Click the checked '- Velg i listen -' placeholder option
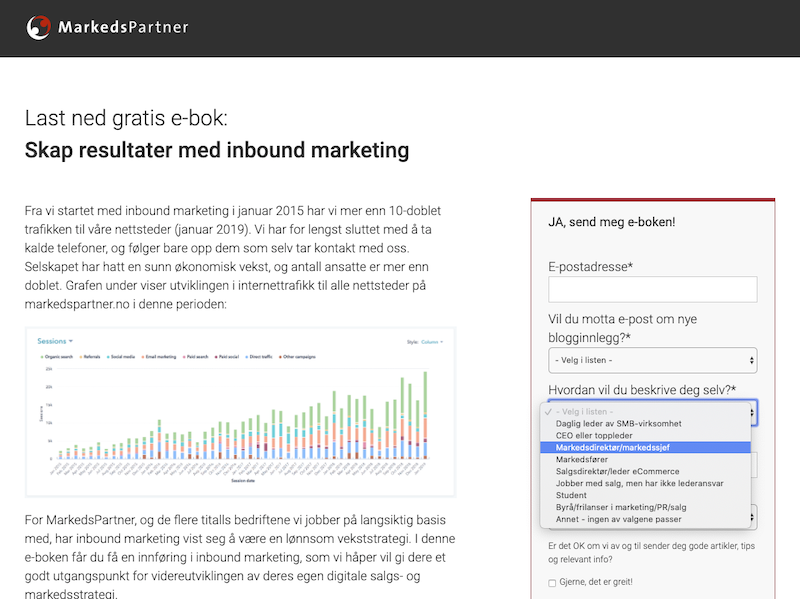This screenshot has height=599, width=800. click(x=645, y=412)
